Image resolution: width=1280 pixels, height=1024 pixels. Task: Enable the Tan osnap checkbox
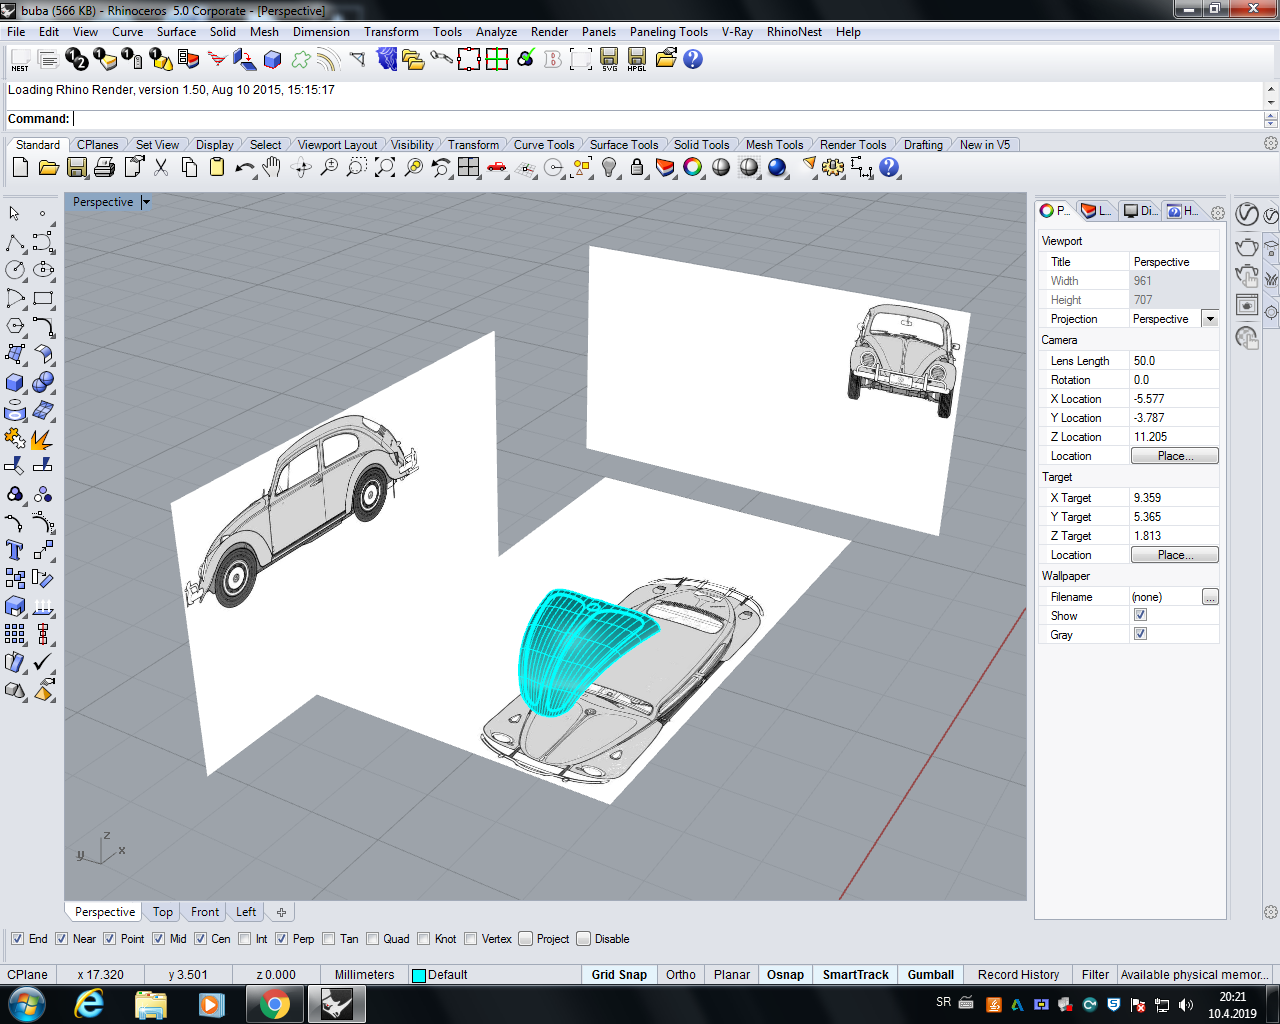click(x=329, y=939)
